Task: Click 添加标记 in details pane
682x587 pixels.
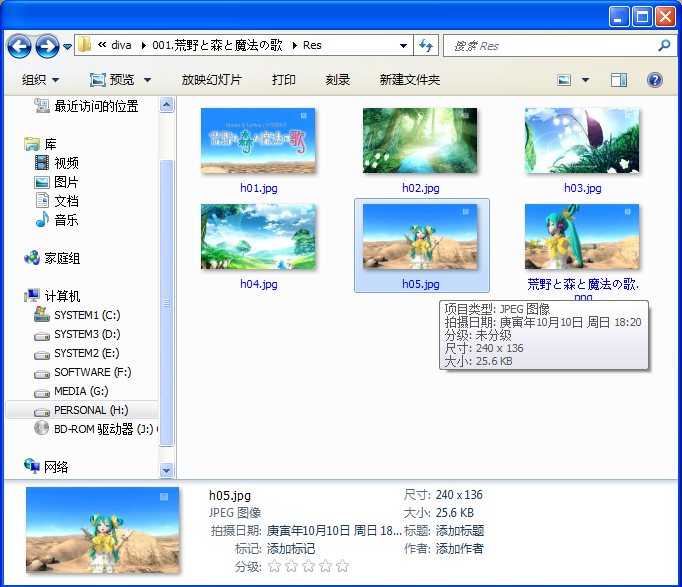Action: [x=291, y=549]
